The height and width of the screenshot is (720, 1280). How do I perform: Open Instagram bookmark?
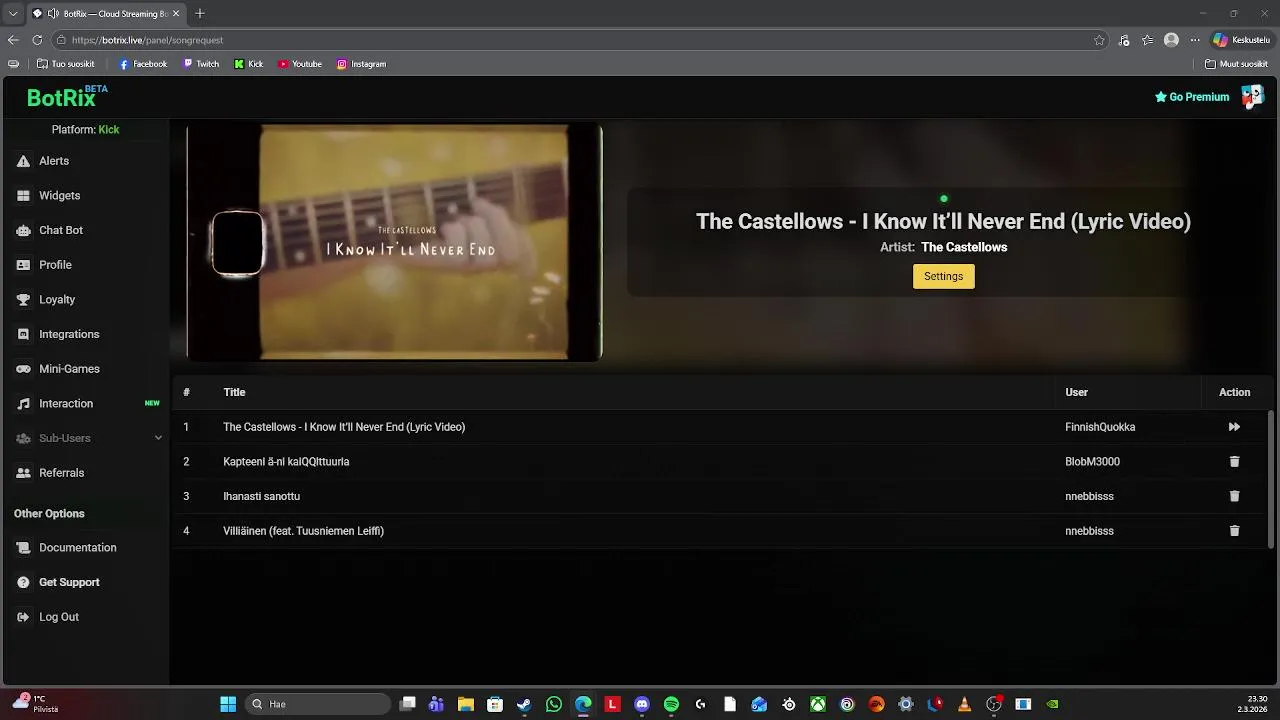361,64
